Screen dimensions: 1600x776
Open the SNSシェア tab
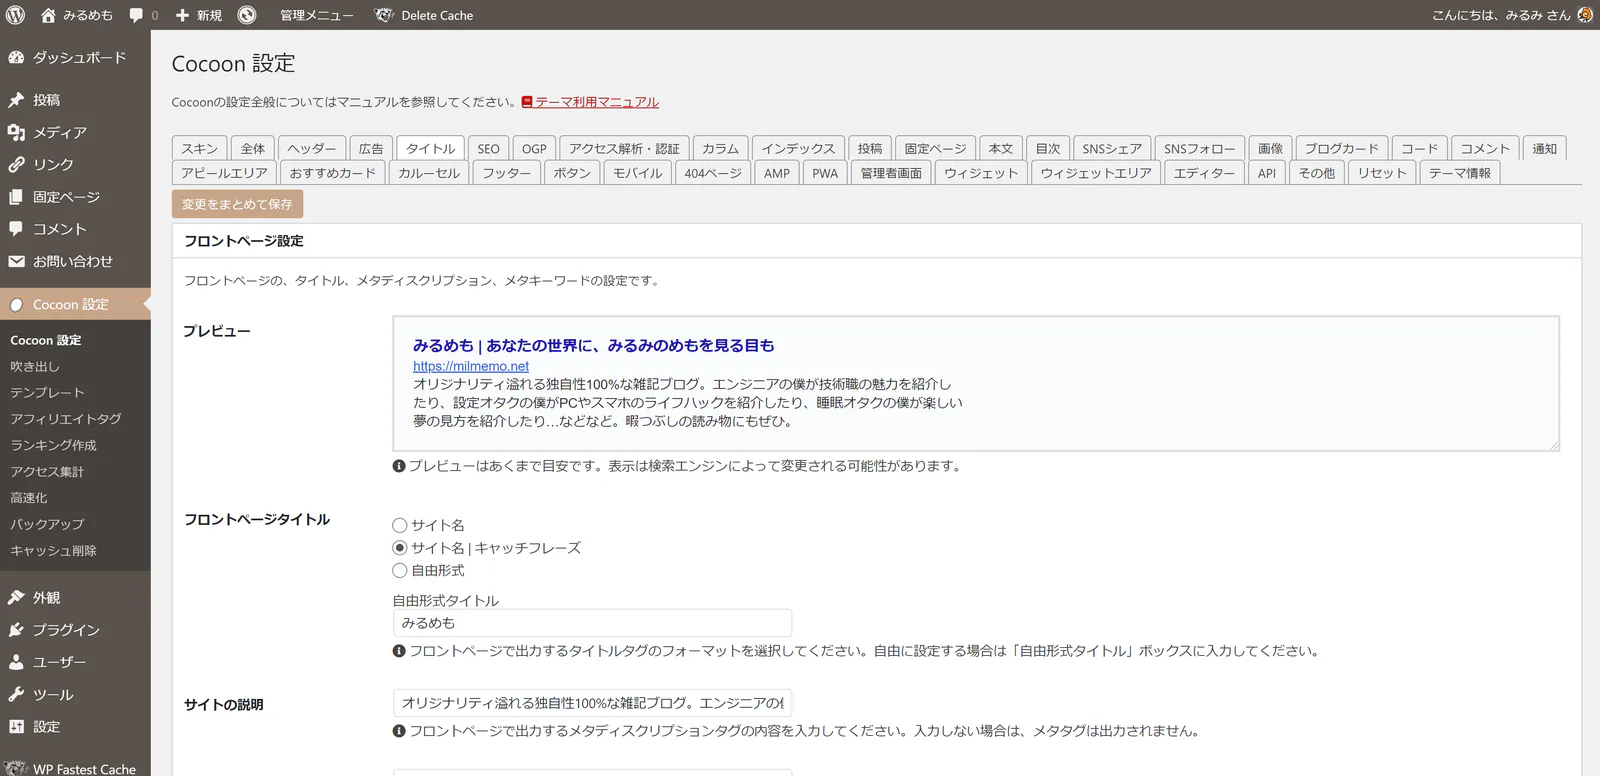point(1112,148)
